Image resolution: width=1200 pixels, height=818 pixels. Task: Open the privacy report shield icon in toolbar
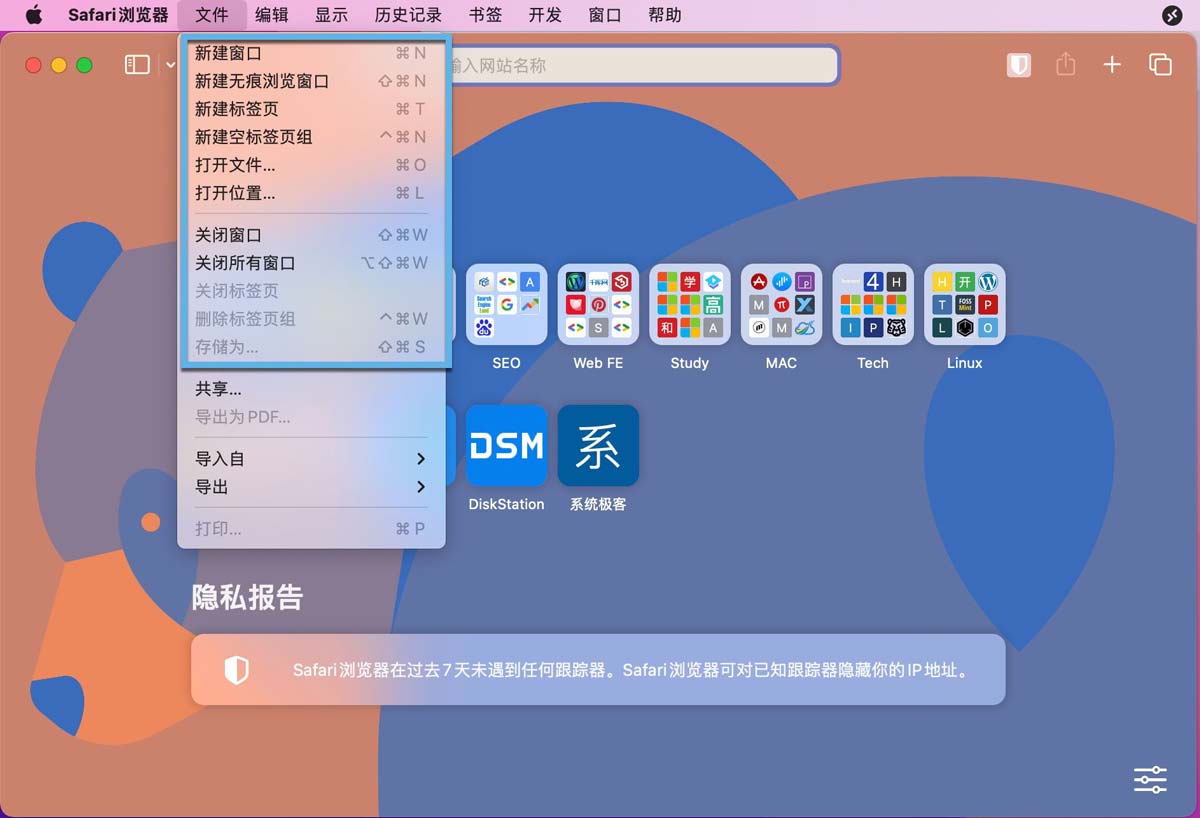tap(1018, 64)
